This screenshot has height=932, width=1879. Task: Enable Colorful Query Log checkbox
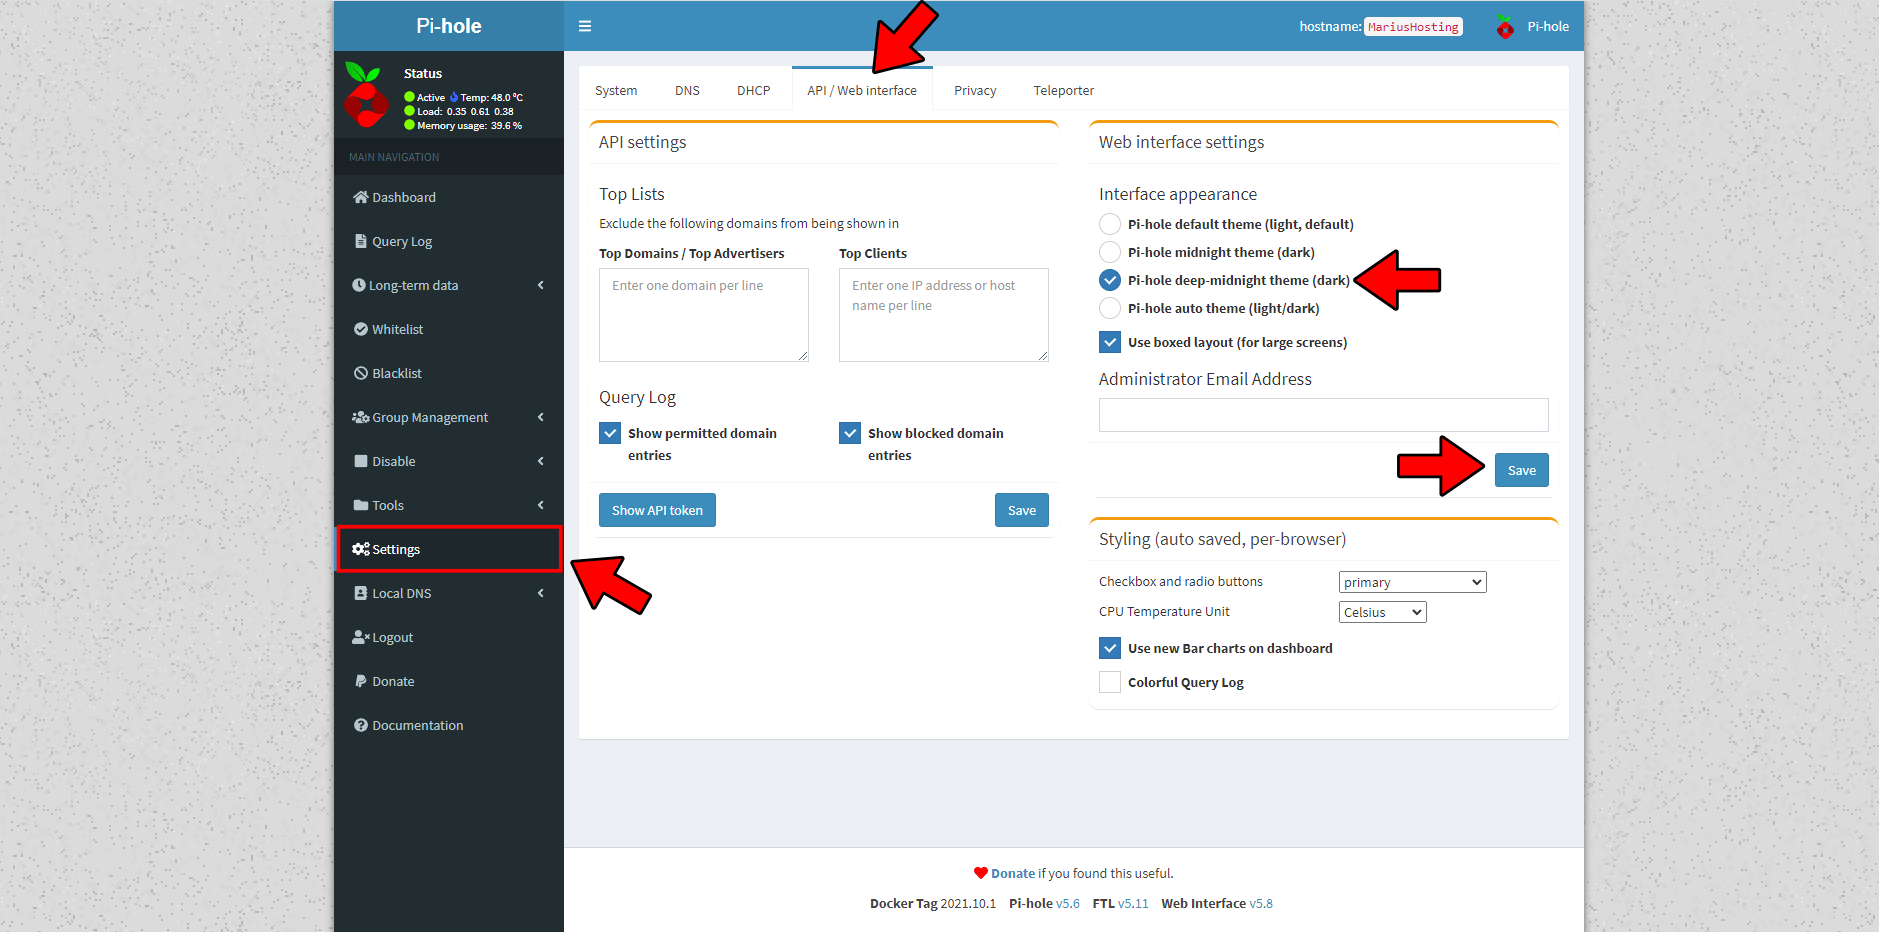tap(1110, 682)
